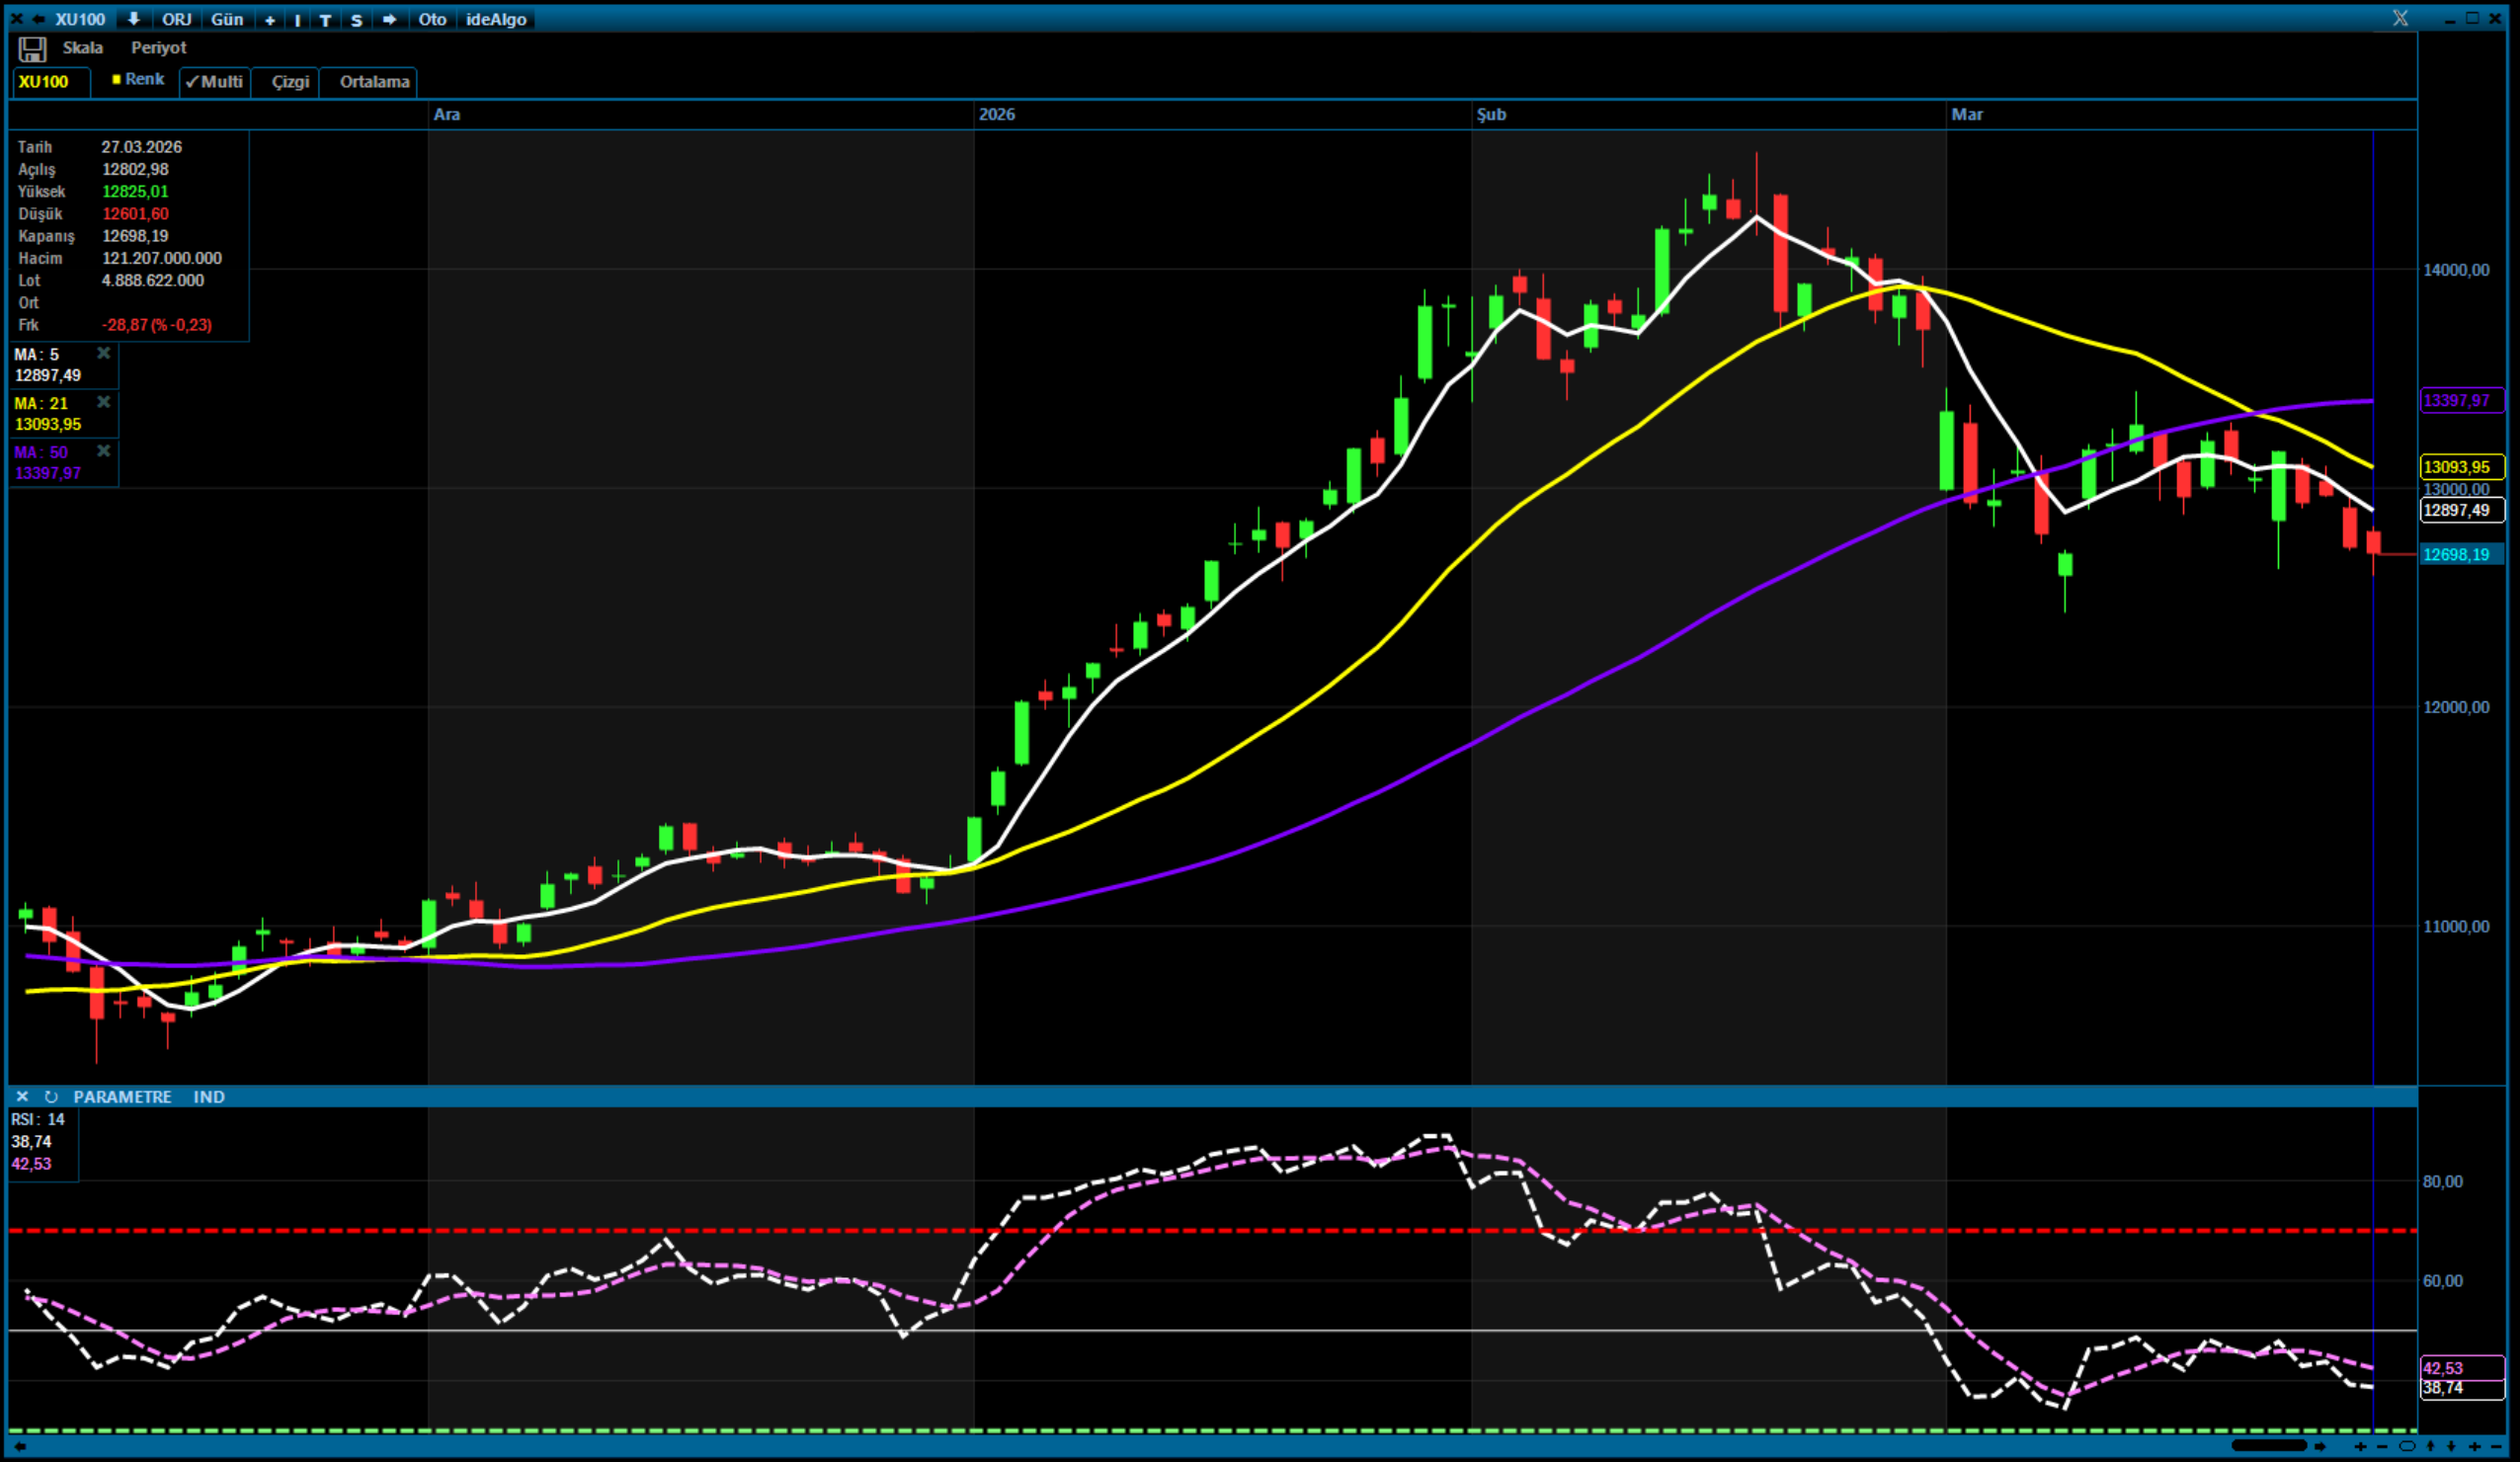The height and width of the screenshot is (1462, 2520).
Task: Refresh the RSI indicator panel
Action: coord(51,1097)
